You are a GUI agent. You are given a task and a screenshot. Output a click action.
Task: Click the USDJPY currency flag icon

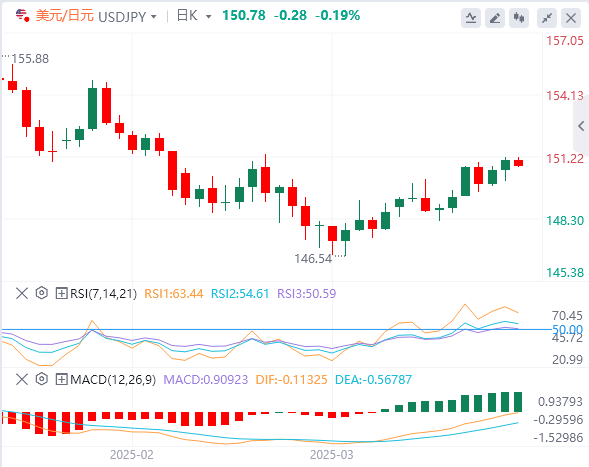(23, 15)
